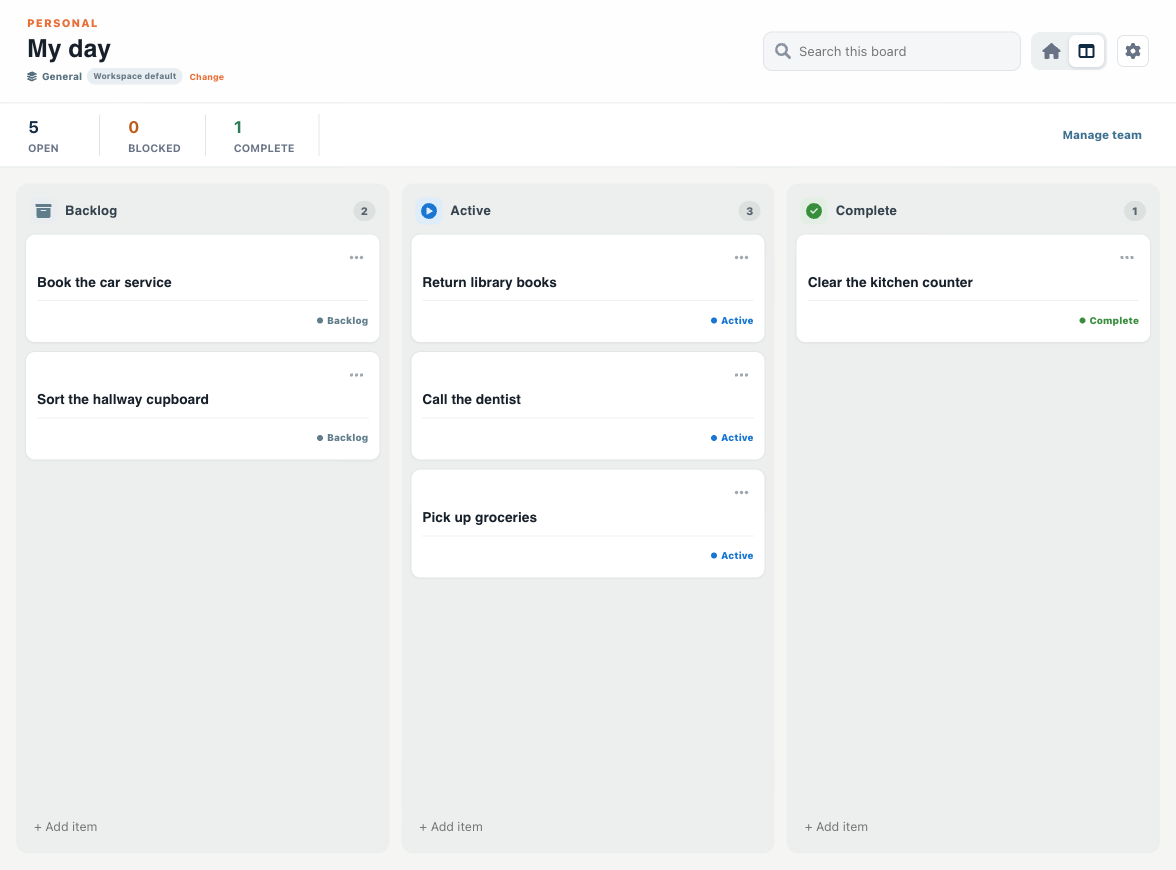Click the Backlog archive box icon
The image size is (1176, 870).
[44, 211]
